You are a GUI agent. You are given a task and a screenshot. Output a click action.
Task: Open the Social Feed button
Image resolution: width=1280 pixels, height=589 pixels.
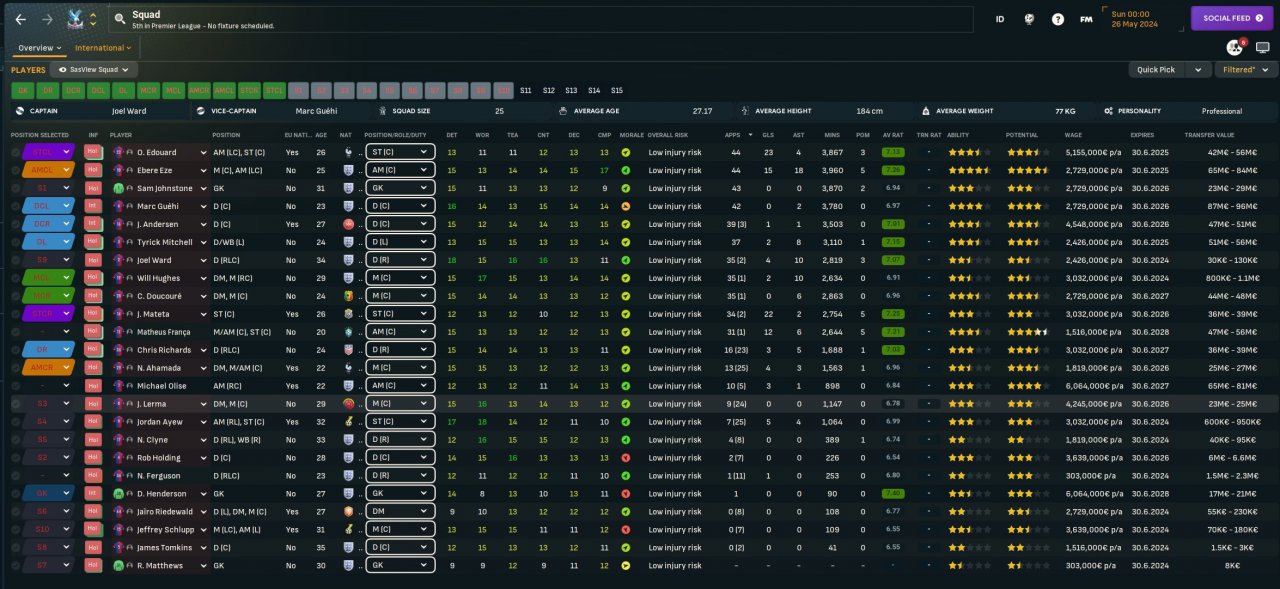point(1232,18)
